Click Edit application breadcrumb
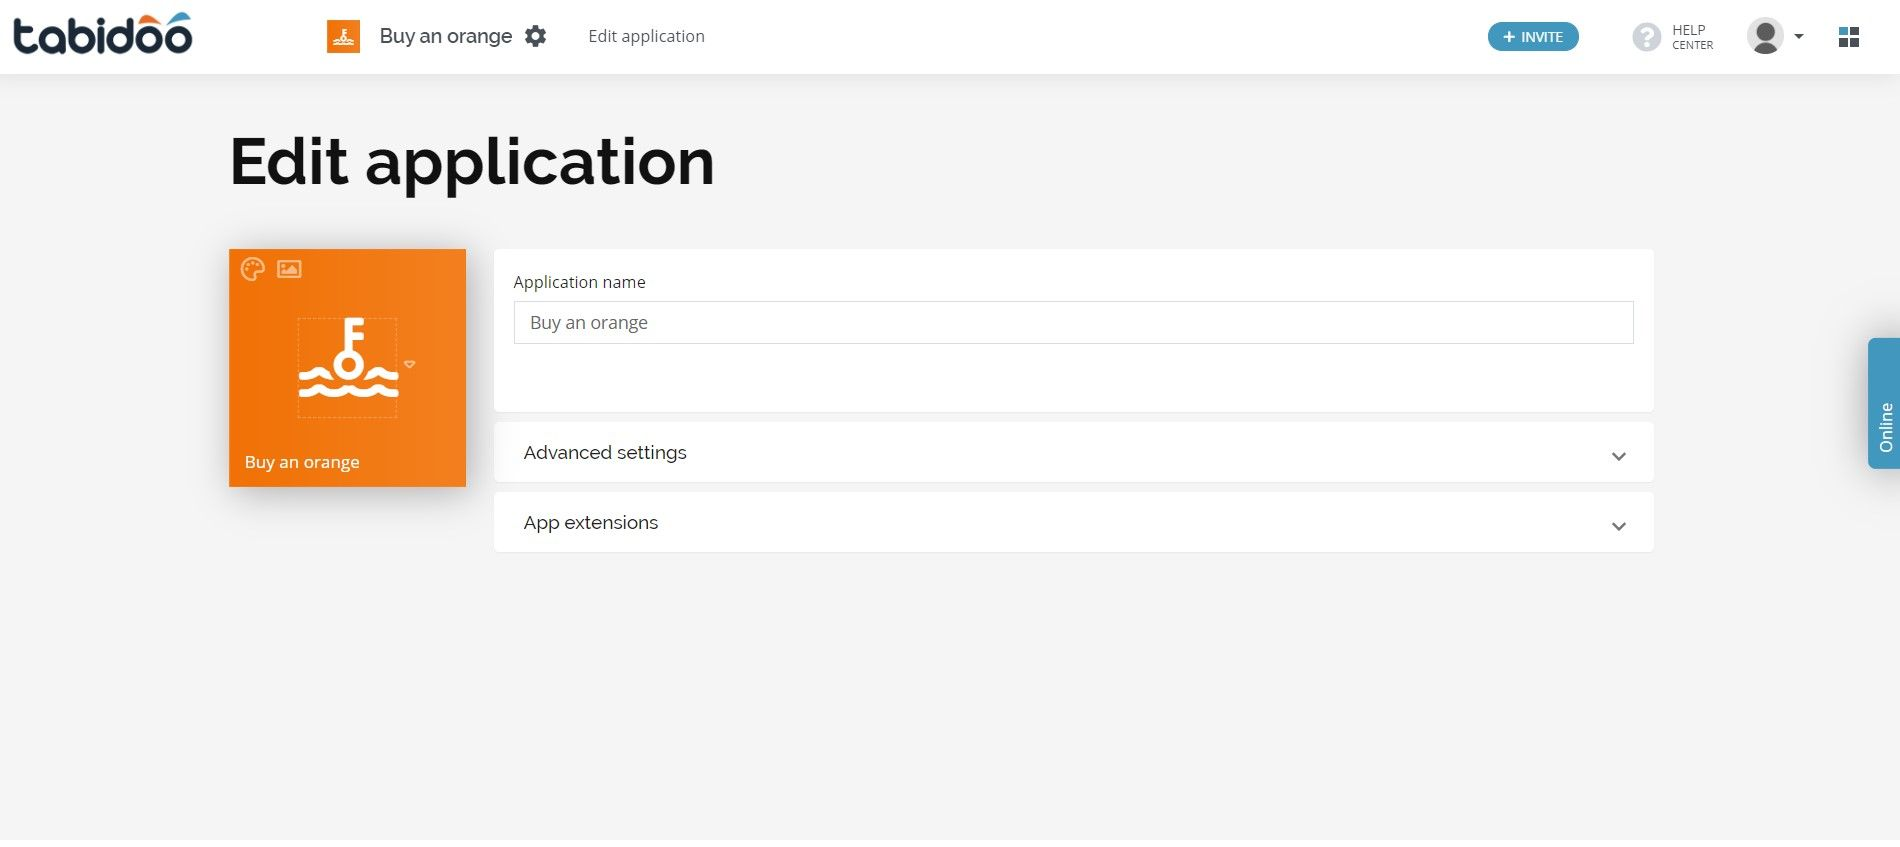This screenshot has width=1900, height=847. click(x=646, y=36)
